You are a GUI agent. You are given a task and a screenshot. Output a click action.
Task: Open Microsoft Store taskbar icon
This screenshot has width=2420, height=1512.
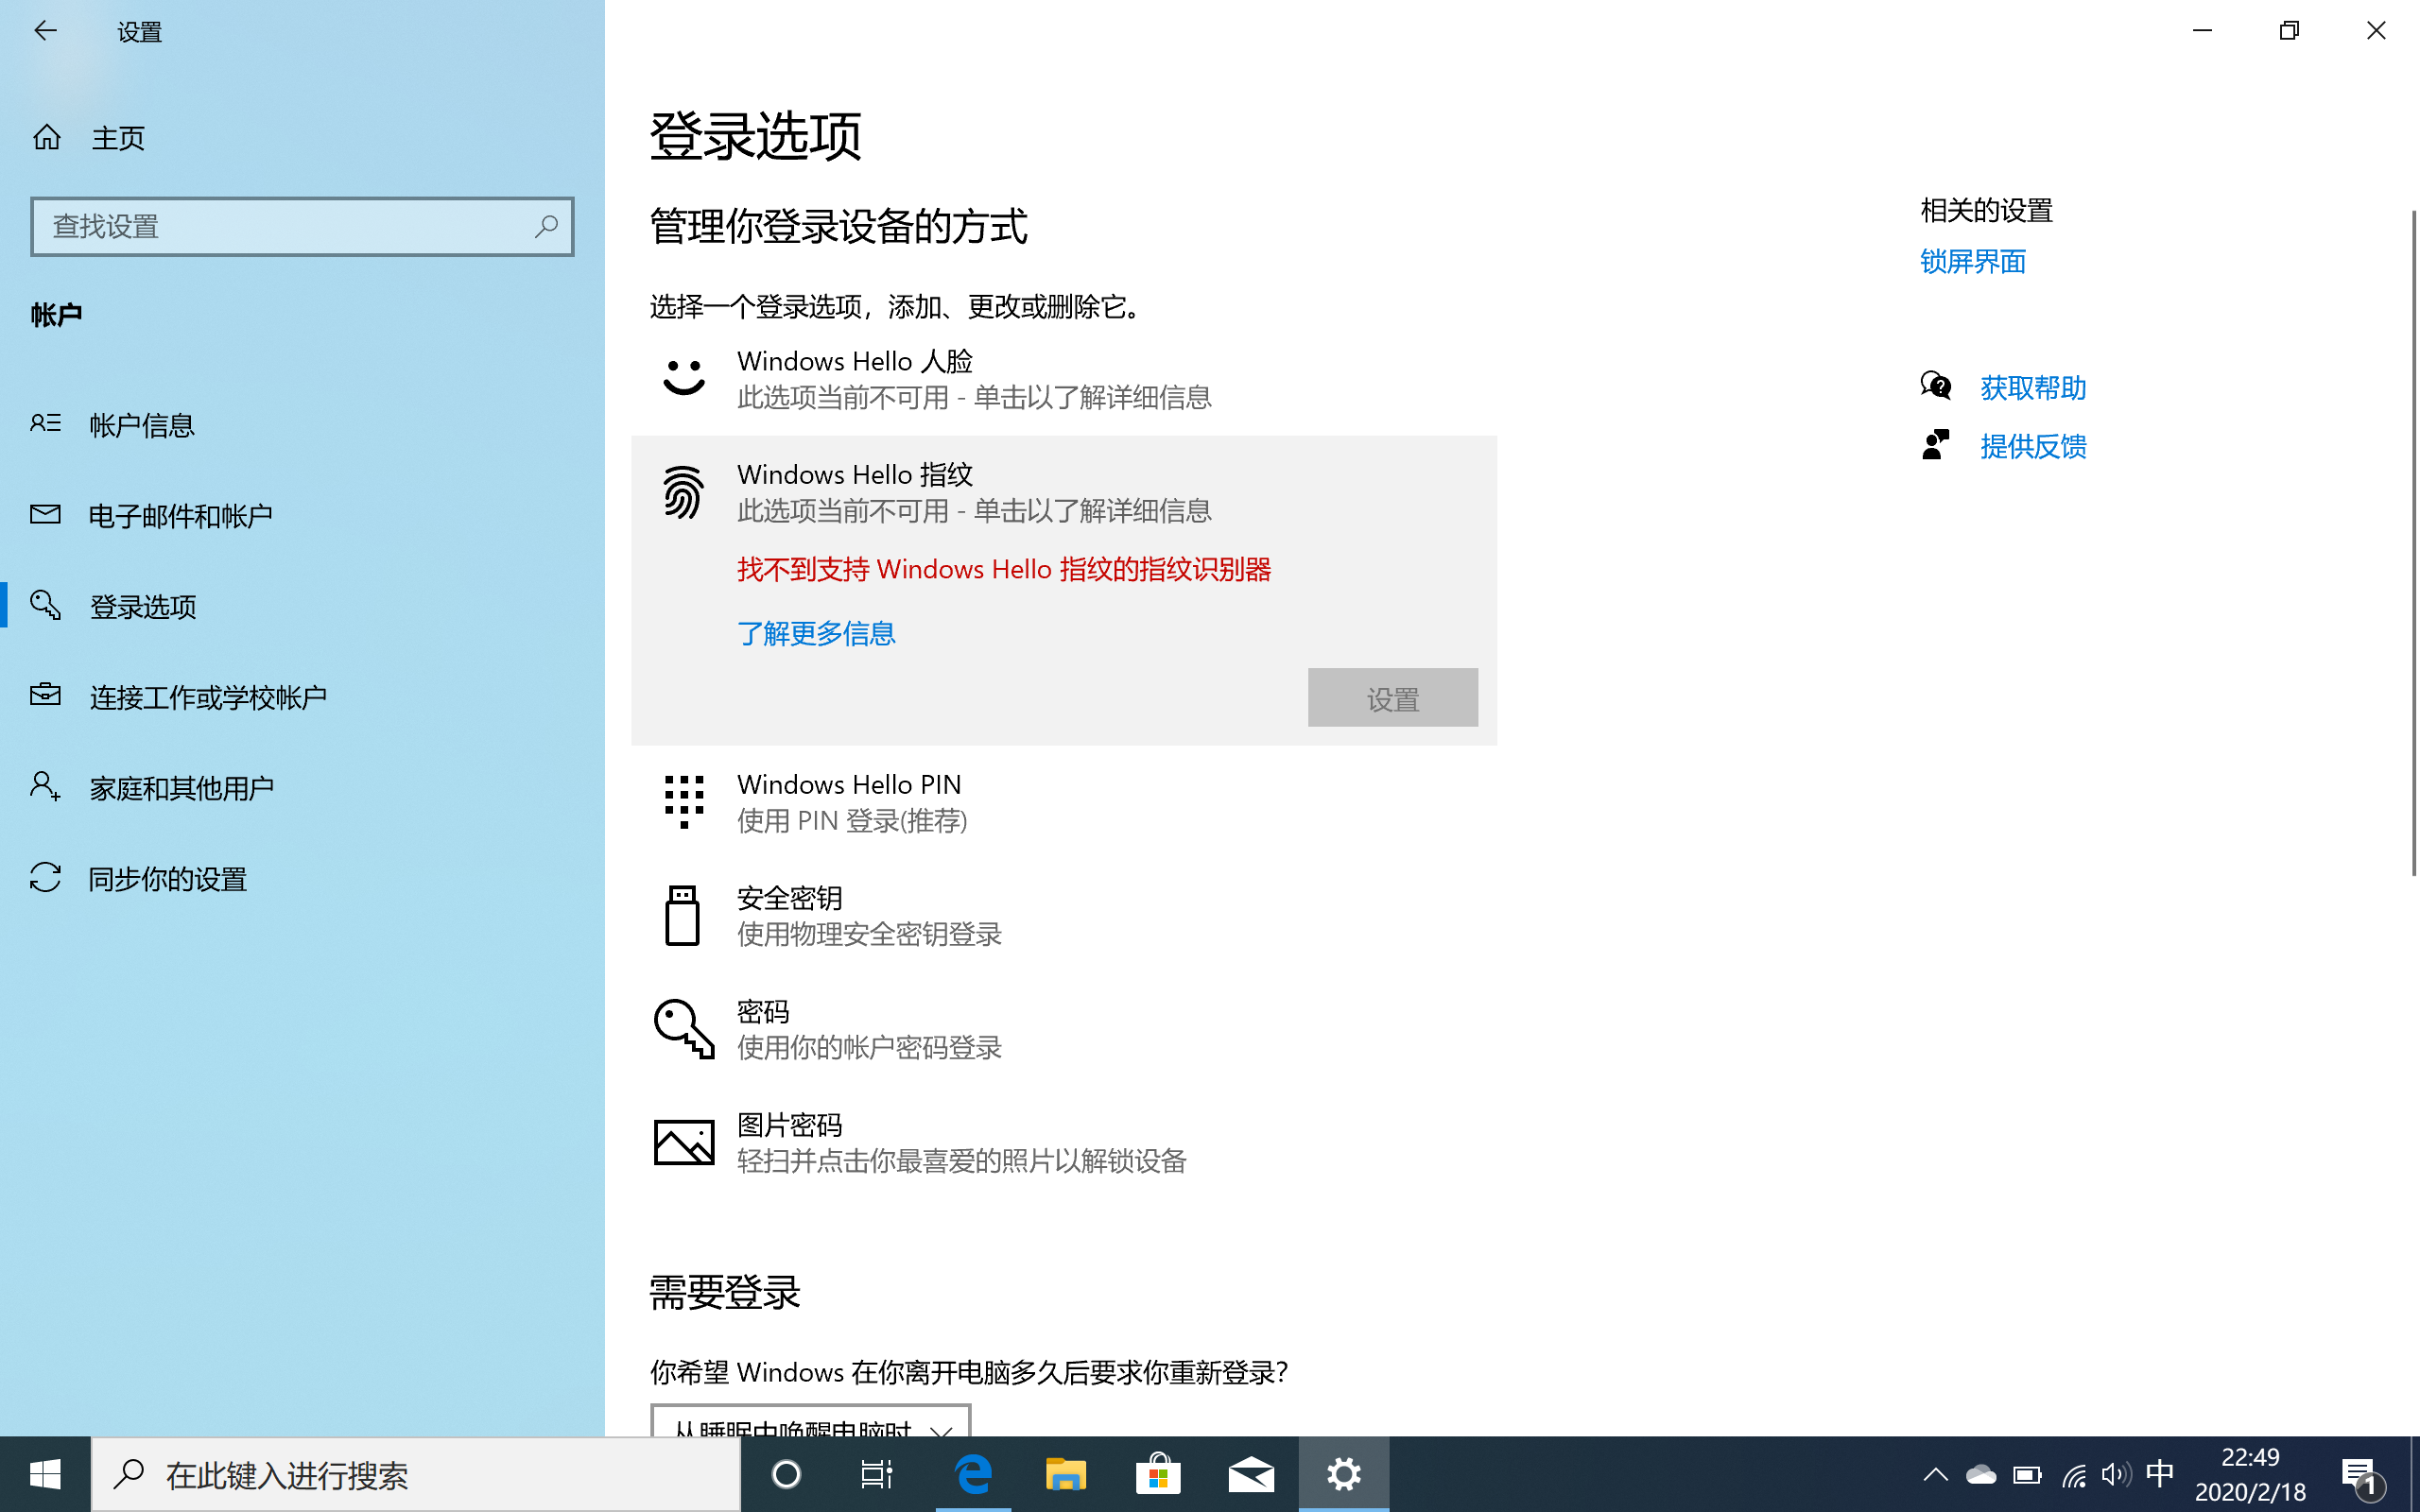tap(1158, 1474)
